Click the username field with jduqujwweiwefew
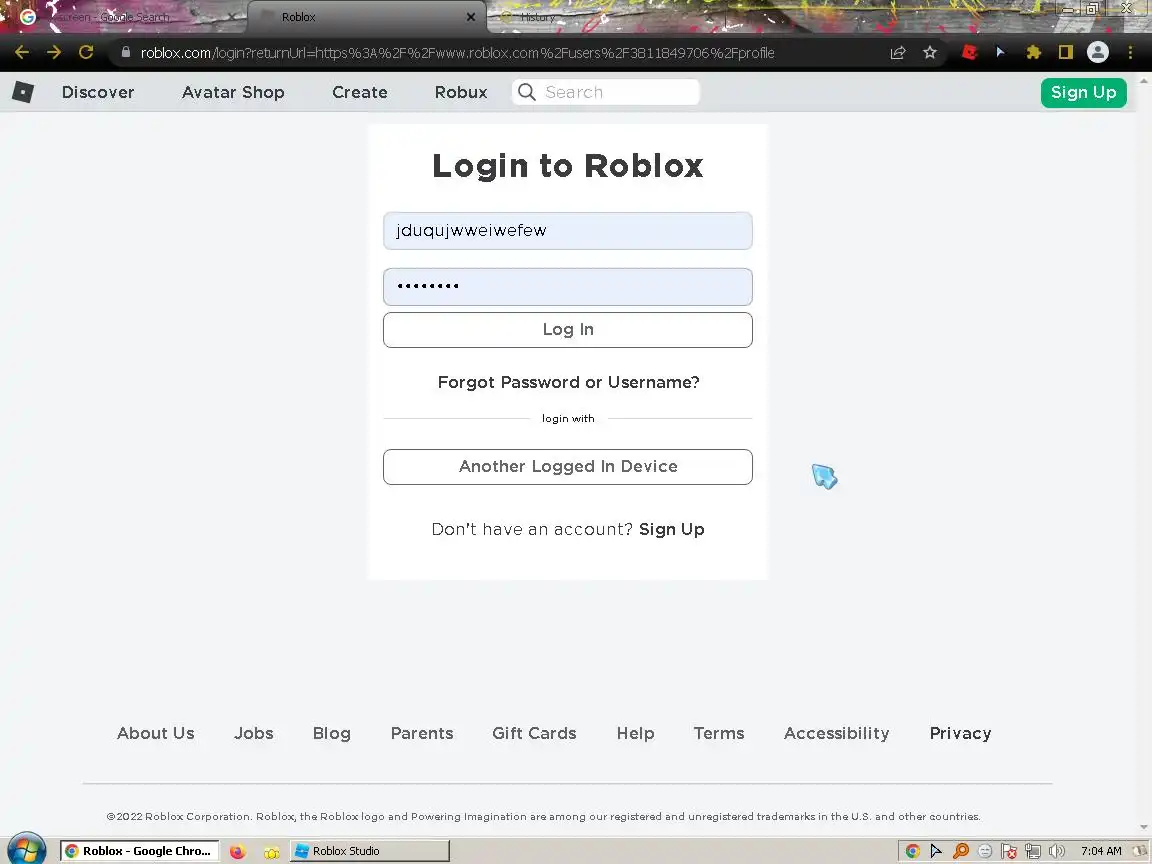 567,231
